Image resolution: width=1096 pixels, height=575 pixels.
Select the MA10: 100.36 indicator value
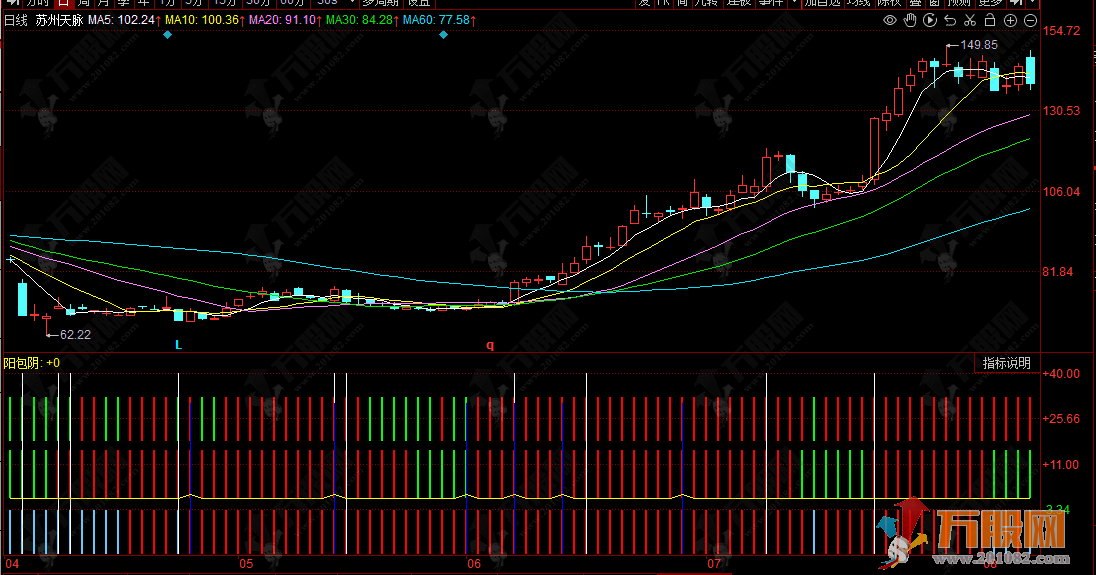tap(201, 20)
